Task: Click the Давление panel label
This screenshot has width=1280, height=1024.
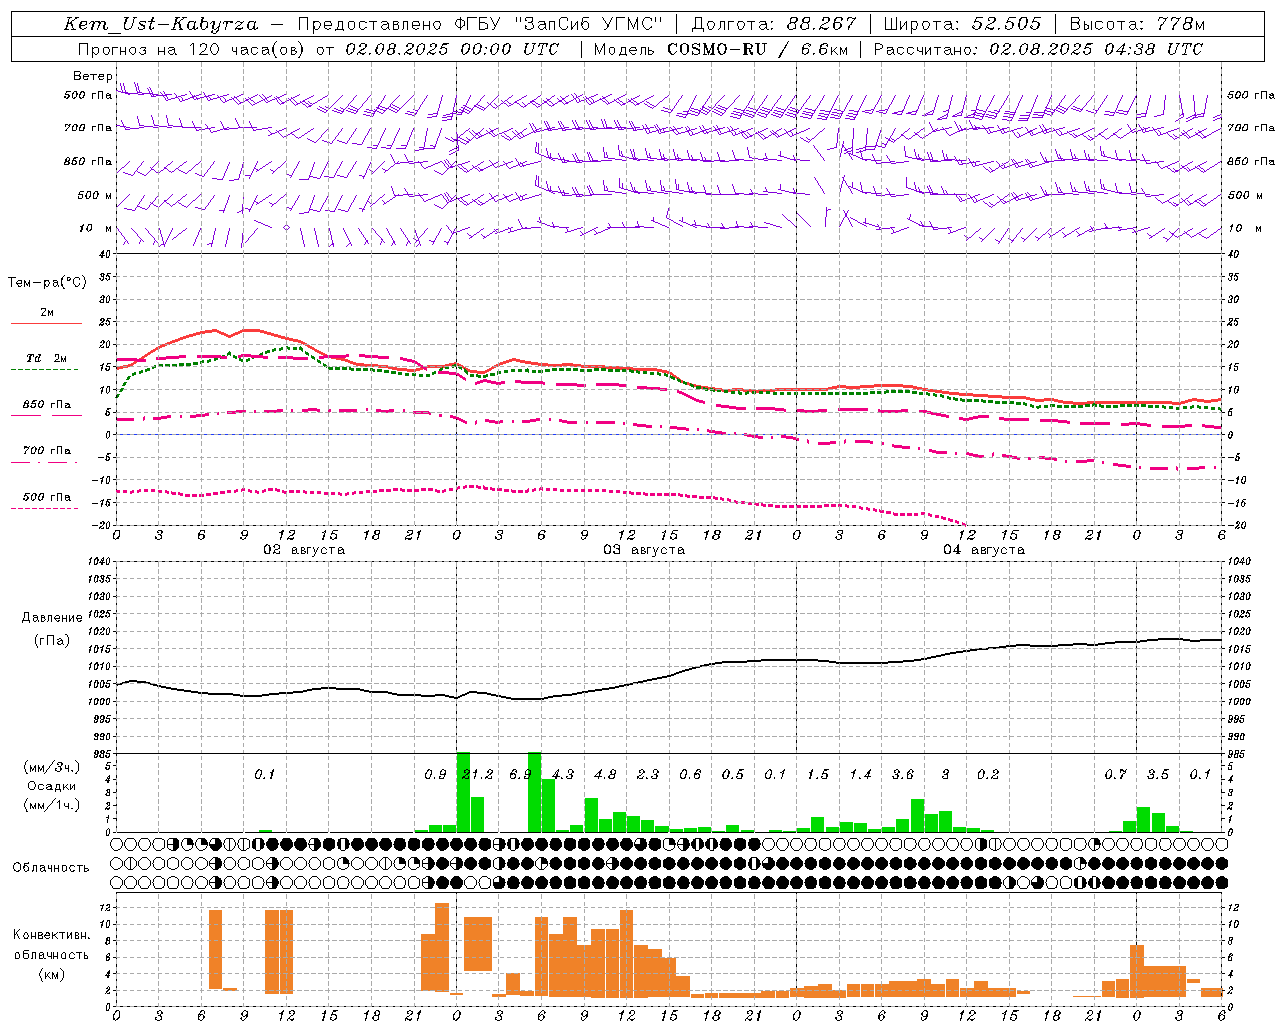Action: pos(53,618)
